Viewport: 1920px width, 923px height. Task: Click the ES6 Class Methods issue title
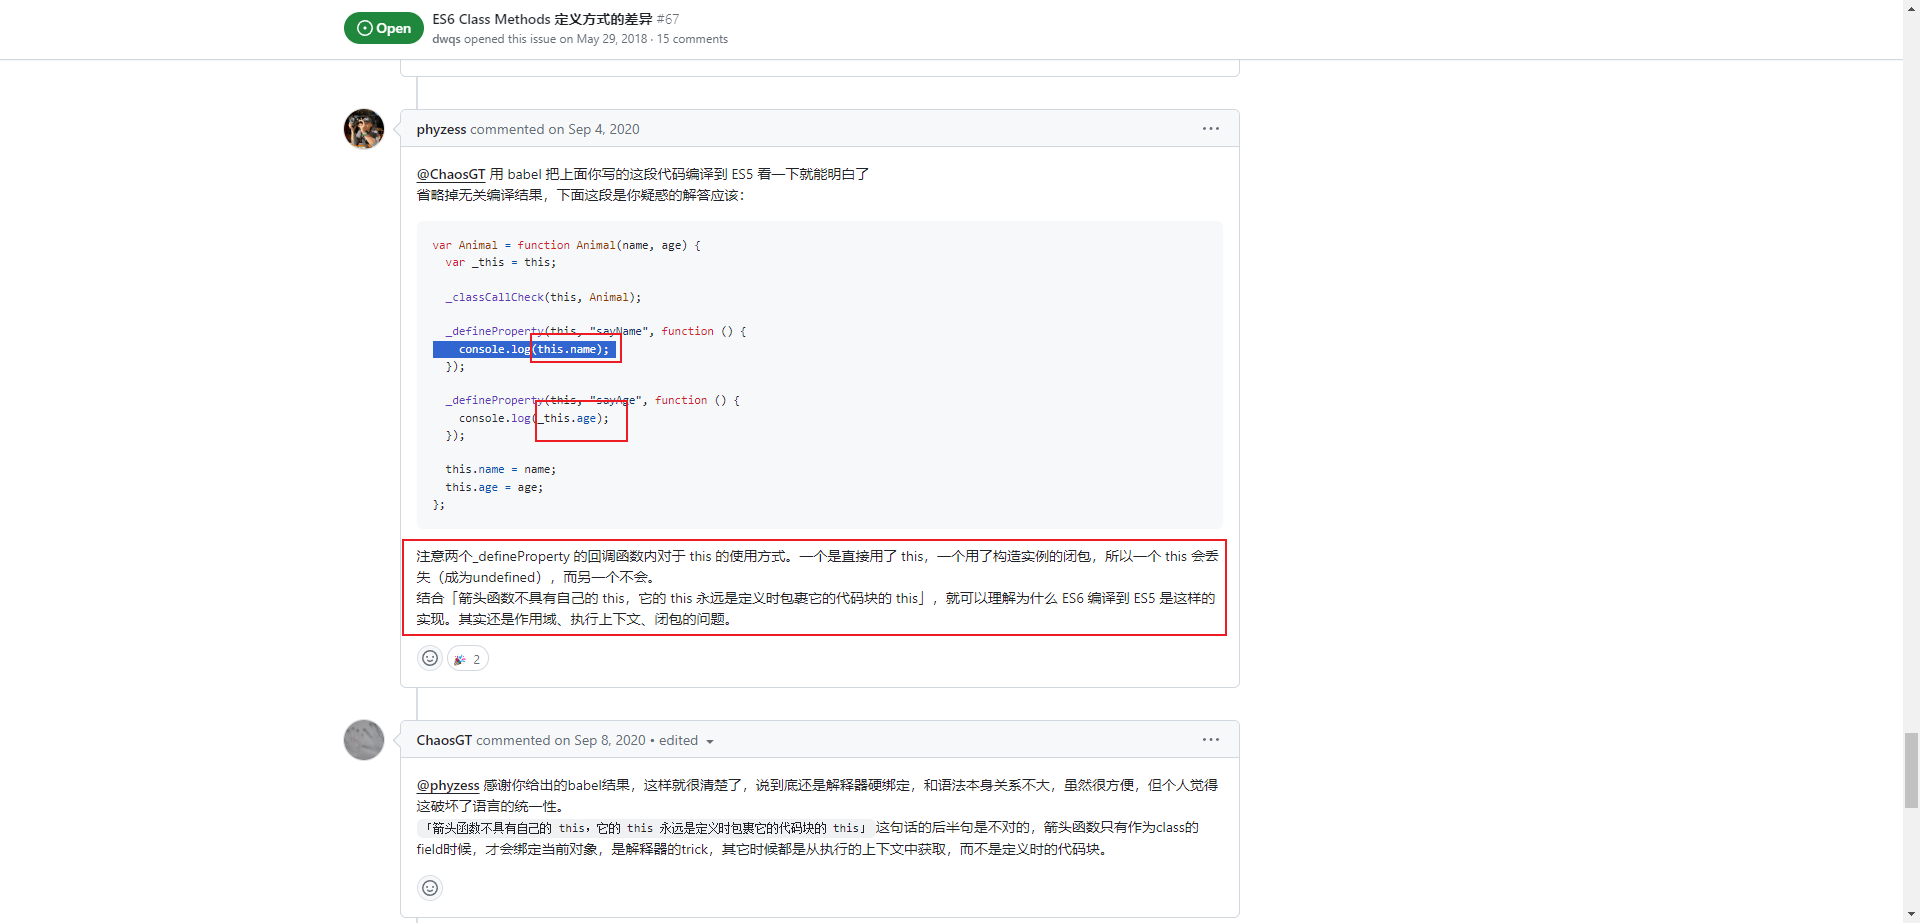(542, 19)
